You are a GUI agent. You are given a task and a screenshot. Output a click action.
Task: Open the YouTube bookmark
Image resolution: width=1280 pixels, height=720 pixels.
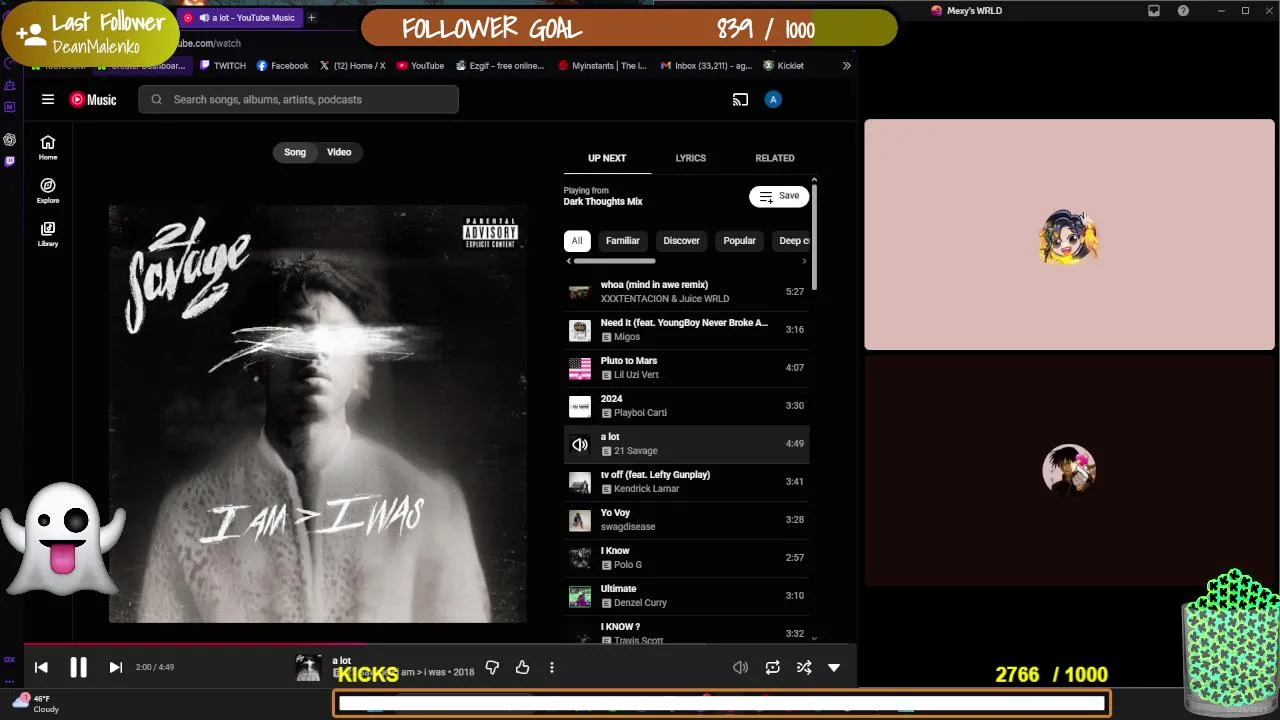click(420, 66)
